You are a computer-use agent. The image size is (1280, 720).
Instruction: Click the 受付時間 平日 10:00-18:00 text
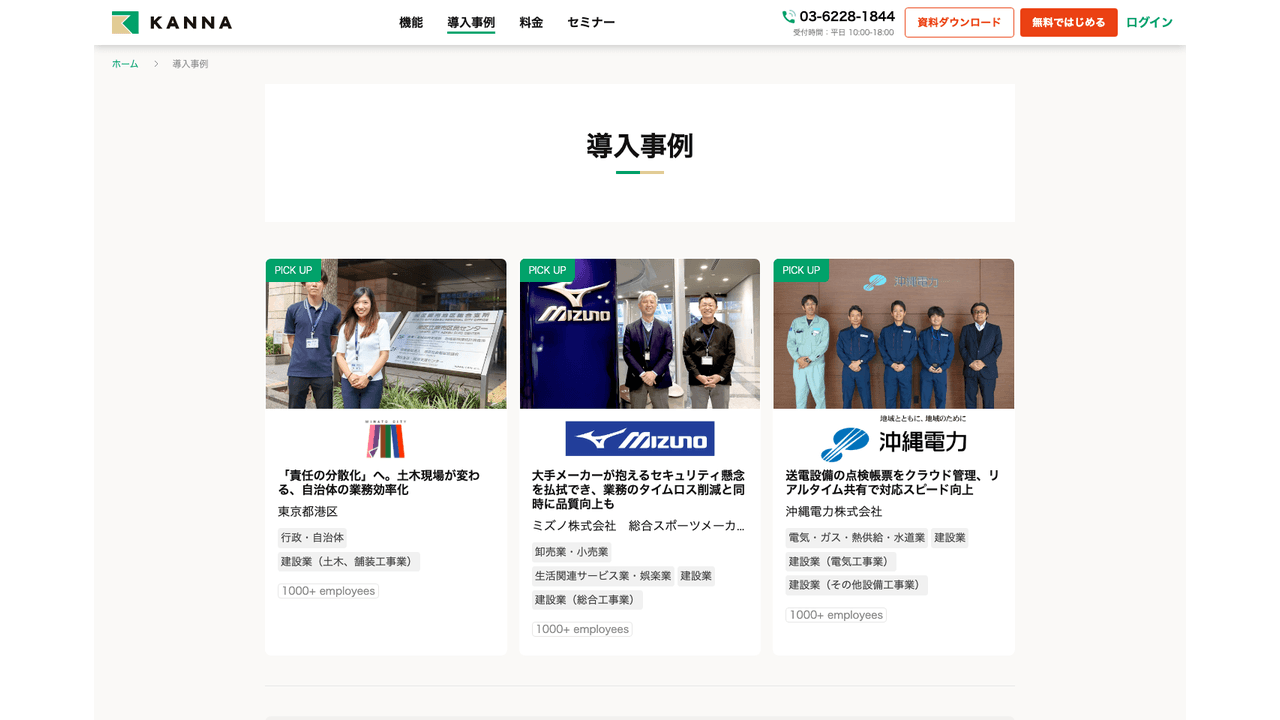(x=843, y=32)
